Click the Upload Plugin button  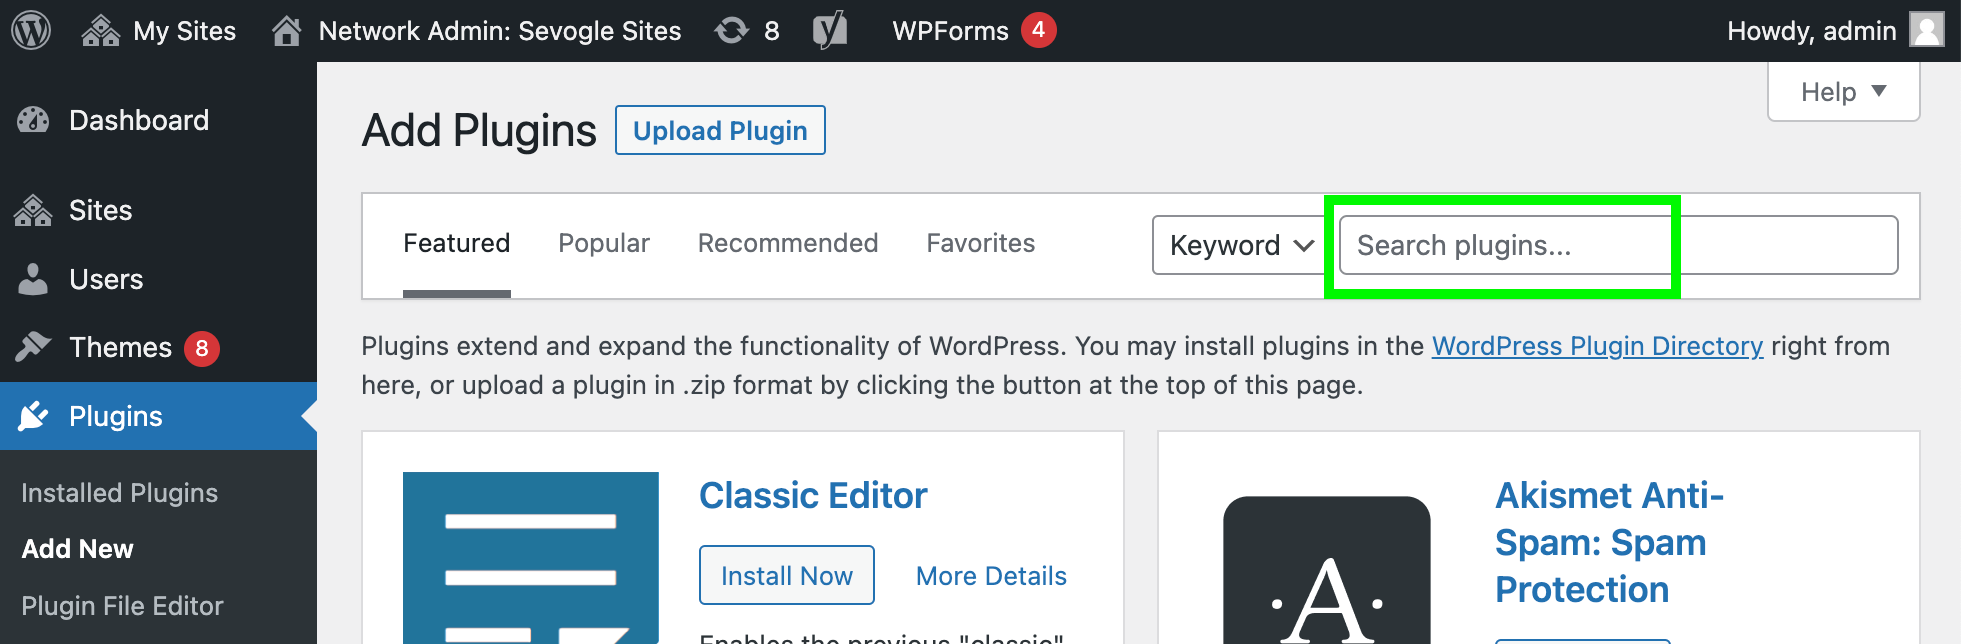coord(719,131)
